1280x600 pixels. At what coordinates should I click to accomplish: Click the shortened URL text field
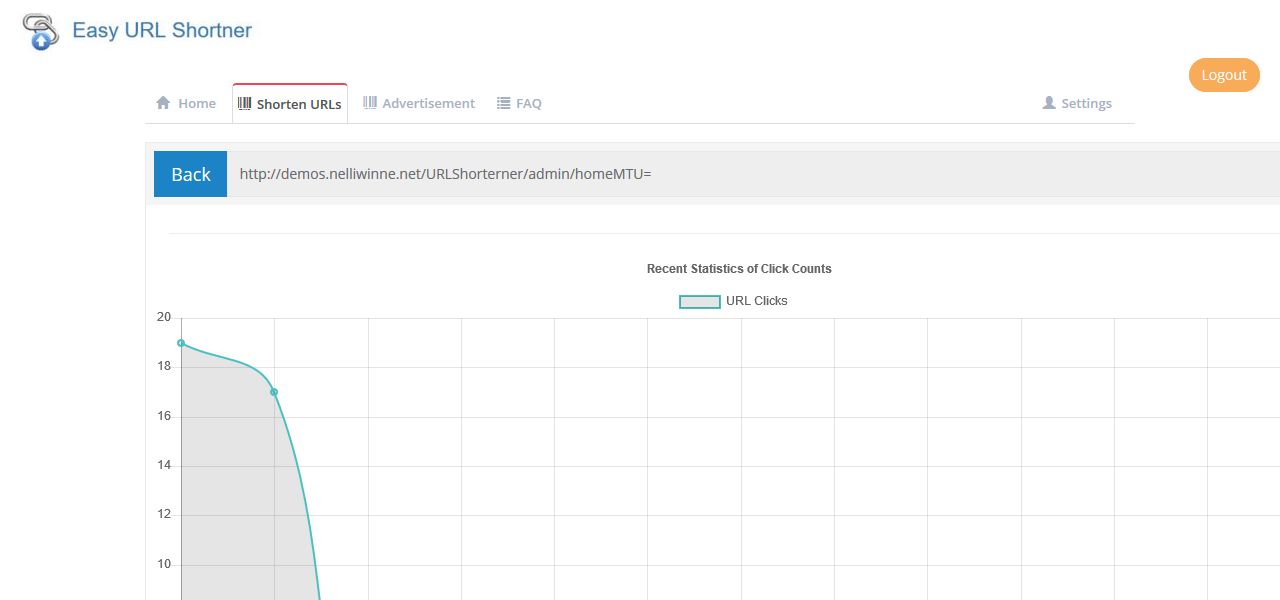(x=753, y=174)
